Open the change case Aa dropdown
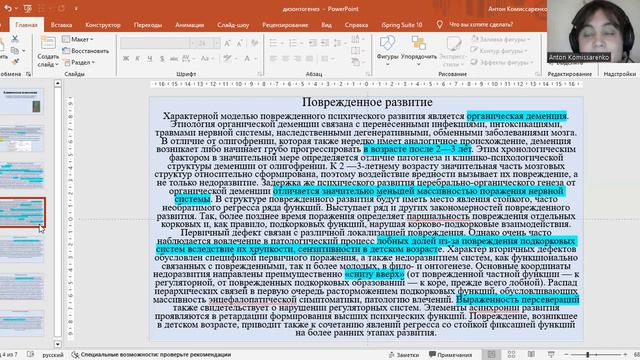This screenshot has width=640, height=360. [x=207, y=59]
